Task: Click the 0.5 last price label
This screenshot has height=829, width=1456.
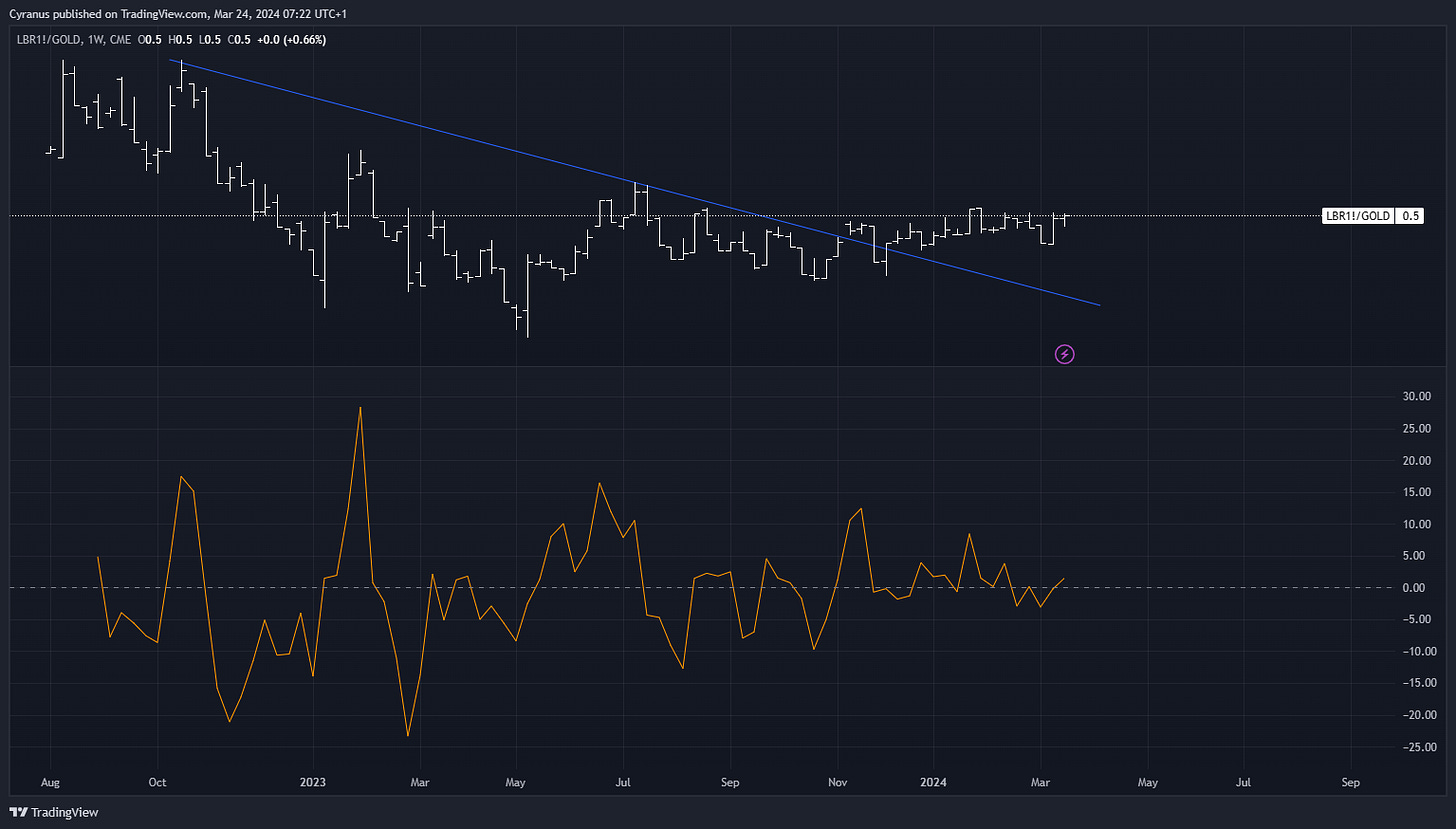Action: [1410, 216]
